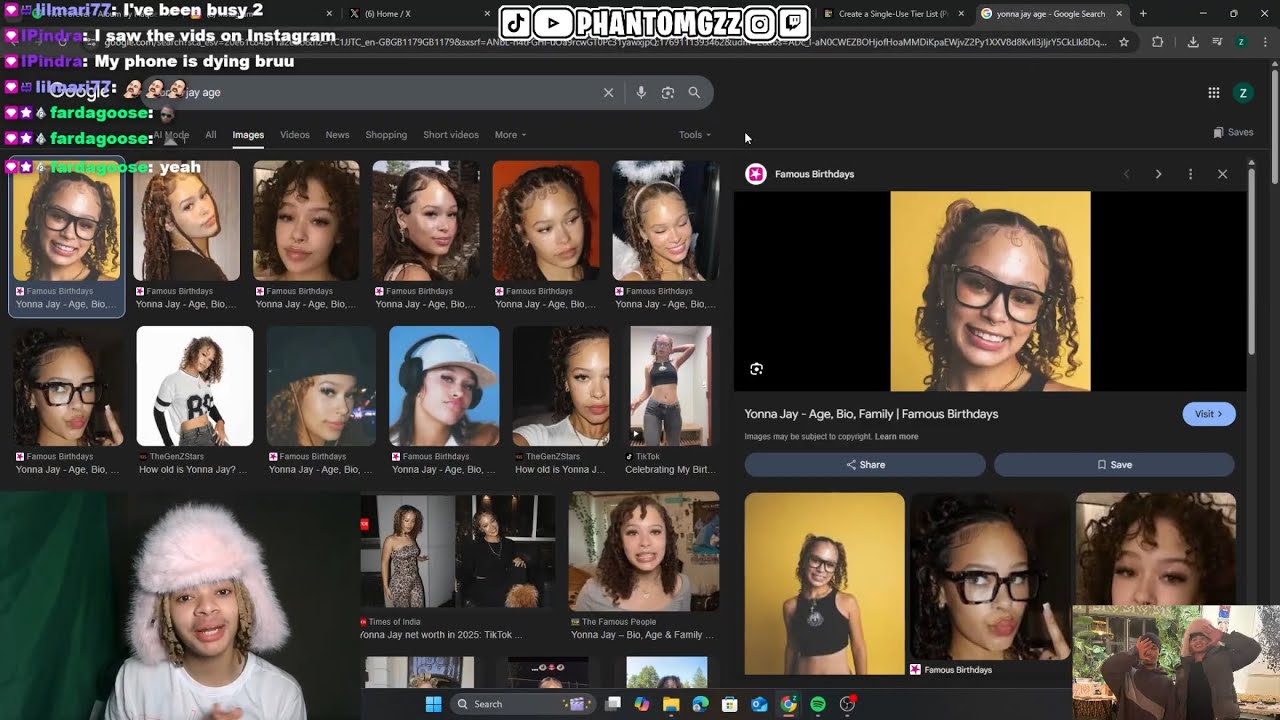Switch to the Videos tab
1280x720 pixels.
tap(294, 135)
